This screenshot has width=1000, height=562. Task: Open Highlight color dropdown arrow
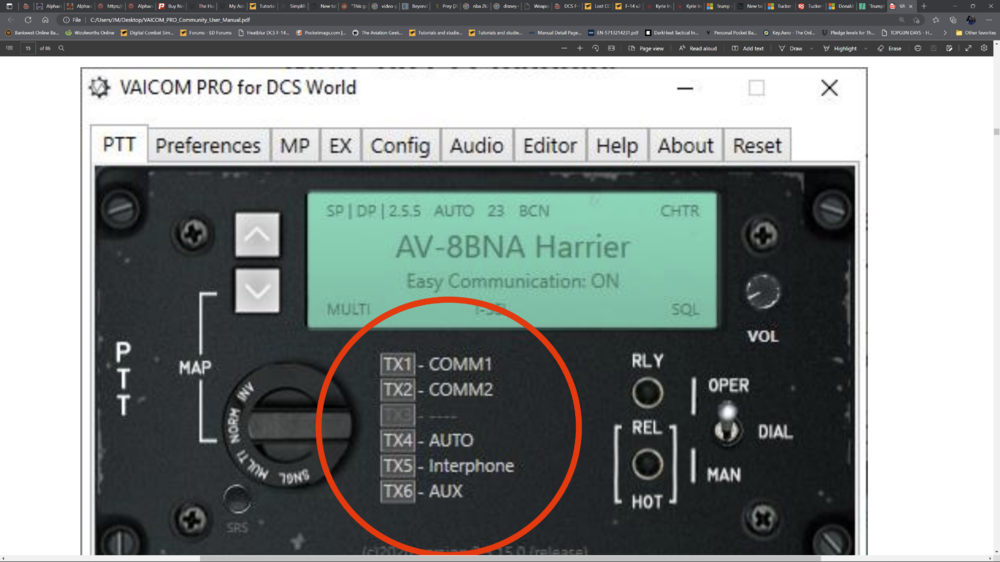865,48
